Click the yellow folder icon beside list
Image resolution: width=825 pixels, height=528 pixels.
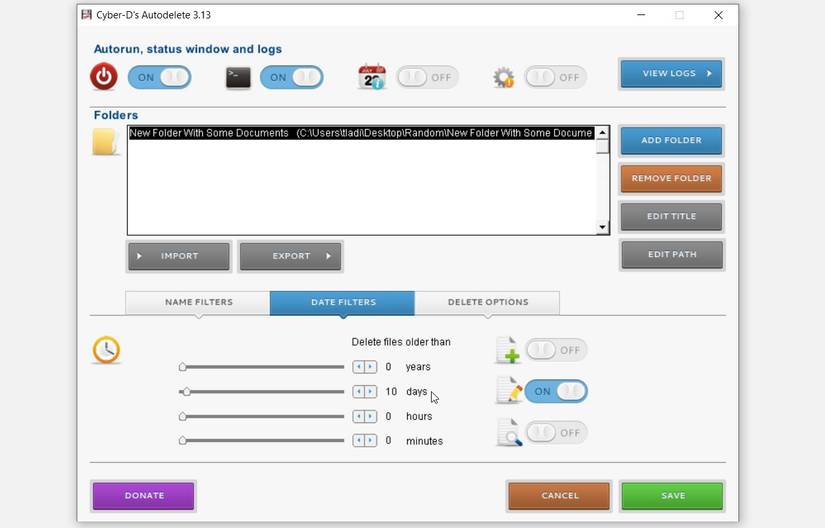tap(105, 142)
